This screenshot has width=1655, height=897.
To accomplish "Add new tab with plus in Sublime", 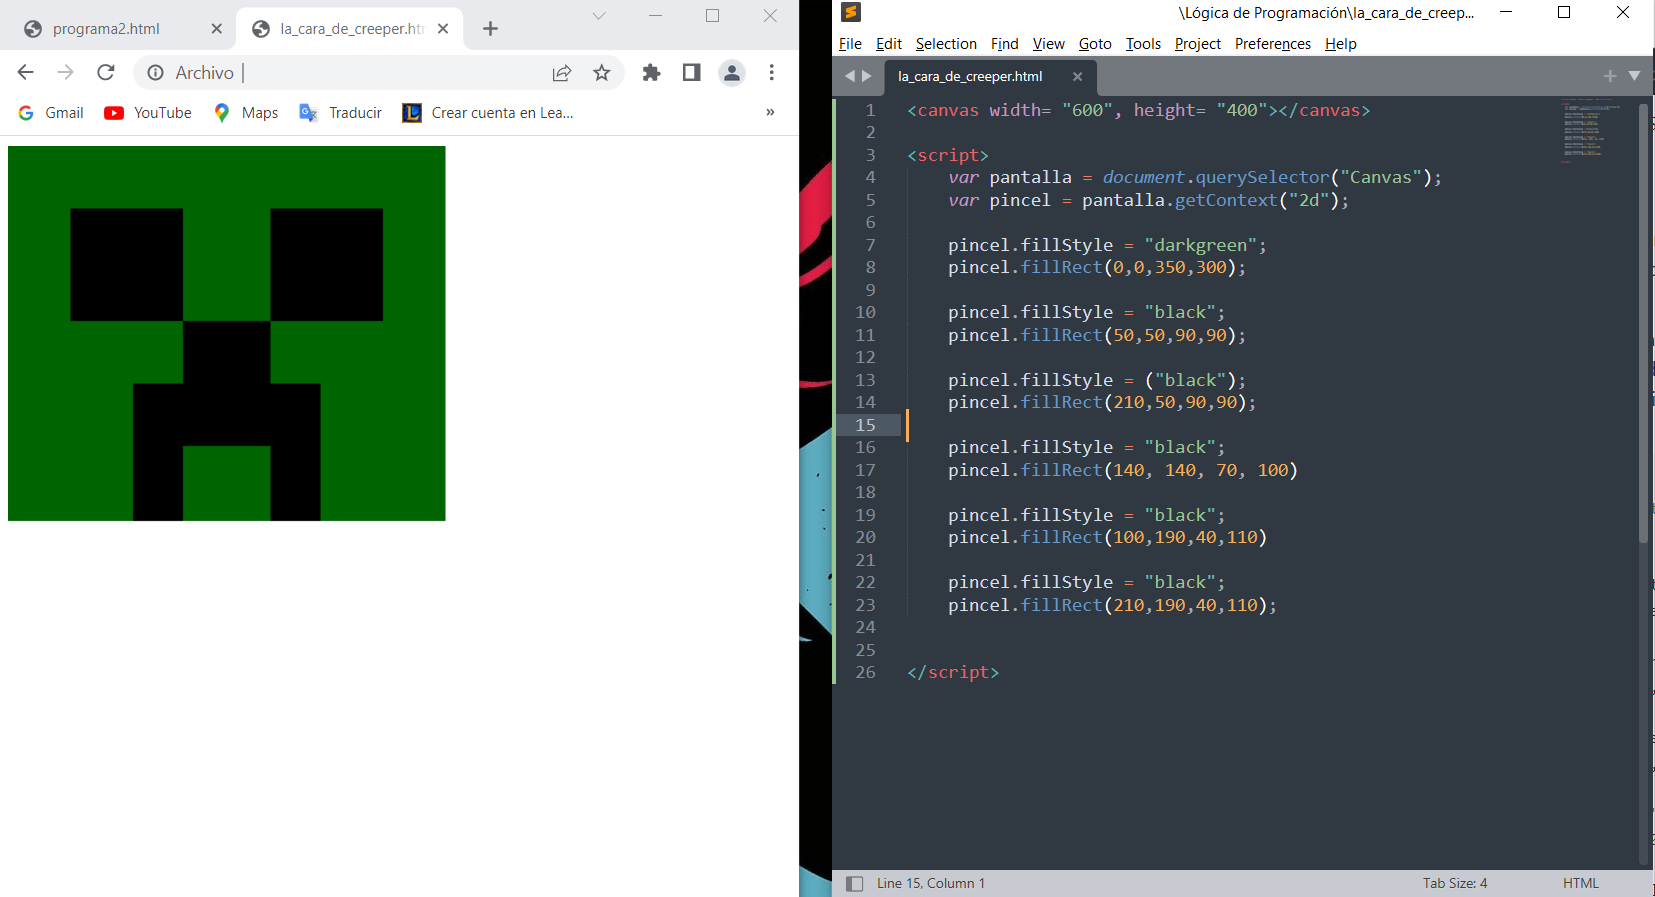I will (x=1610, y=76).
